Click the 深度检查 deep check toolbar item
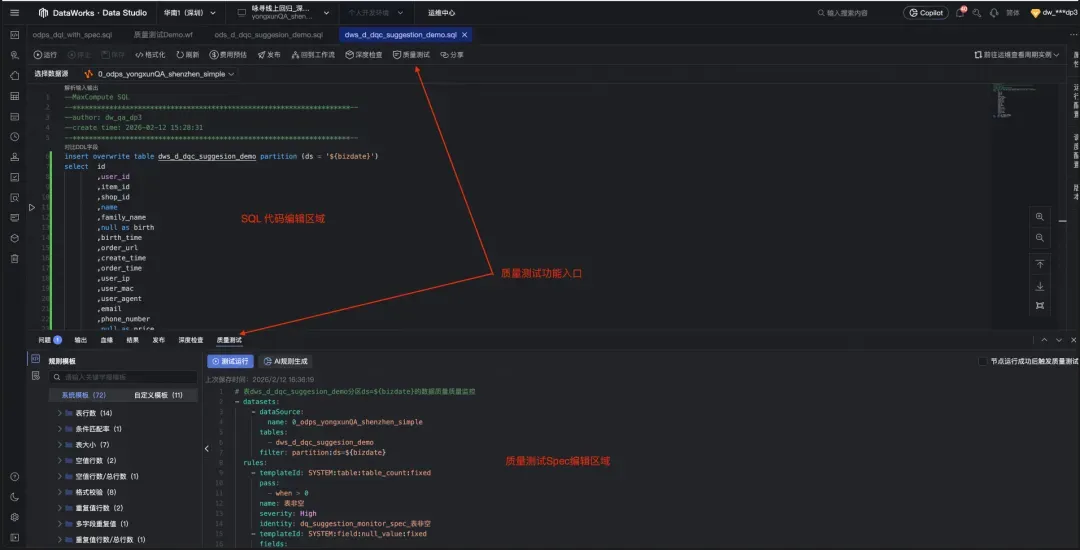1080x550 pixels. tap(364, 55)
